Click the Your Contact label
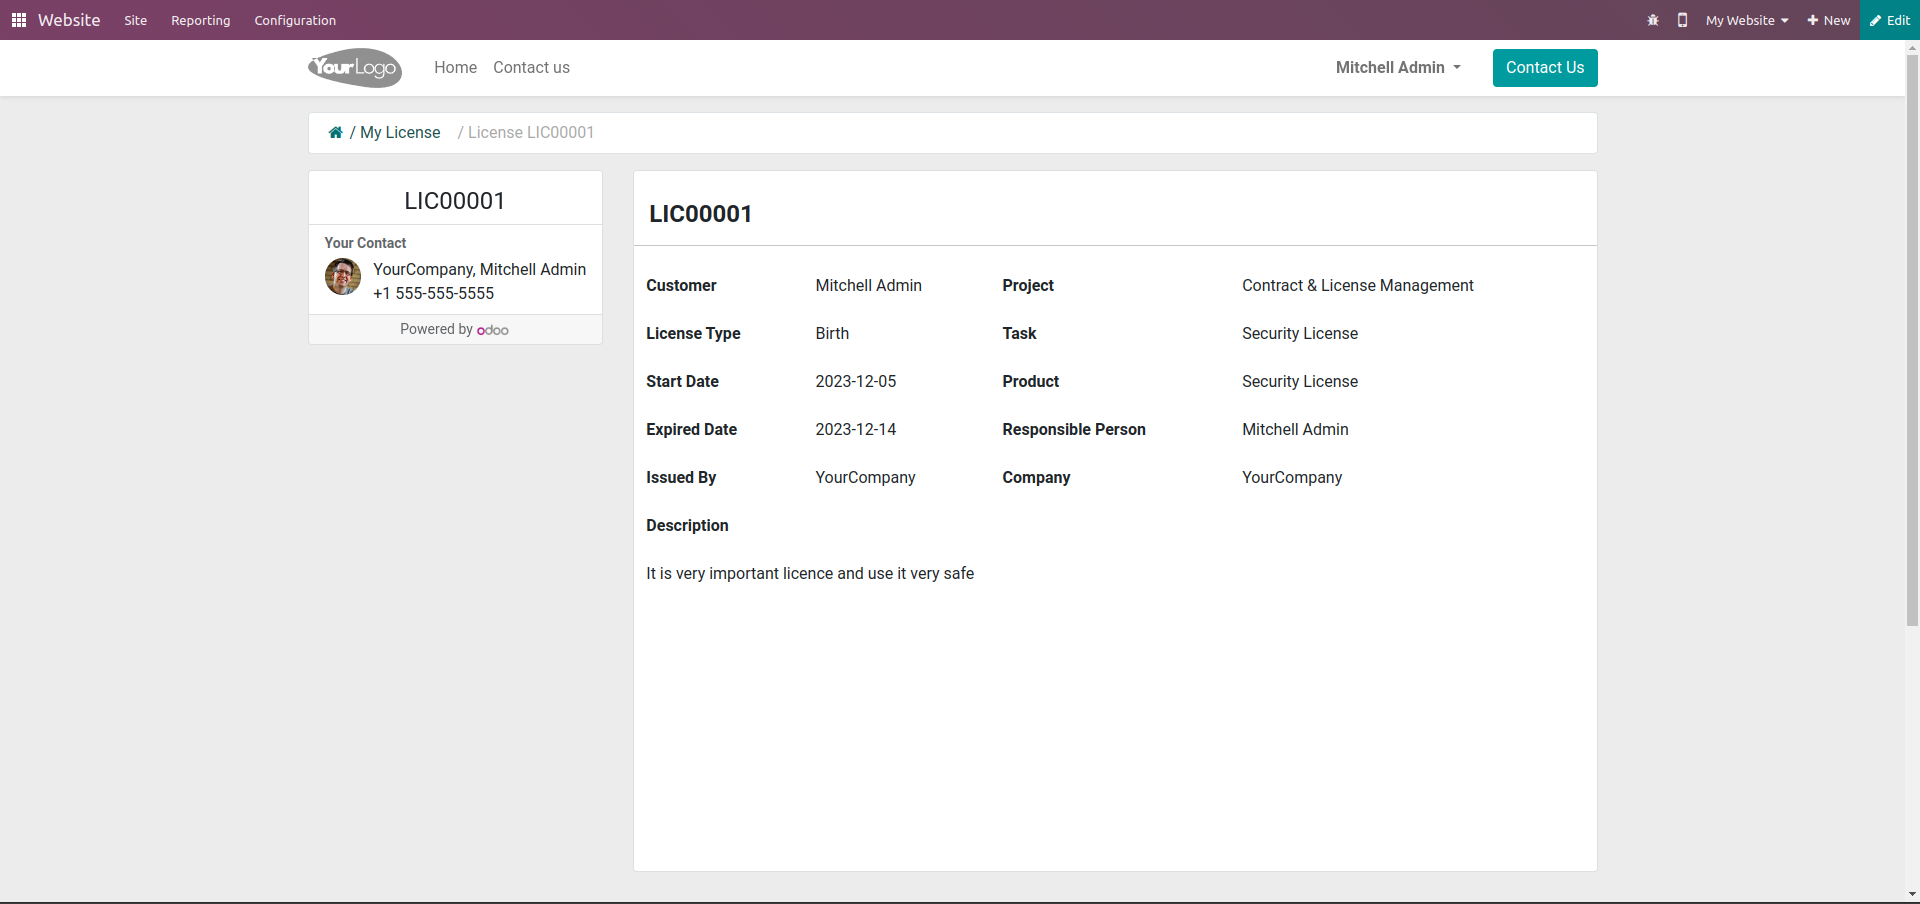 365,243
